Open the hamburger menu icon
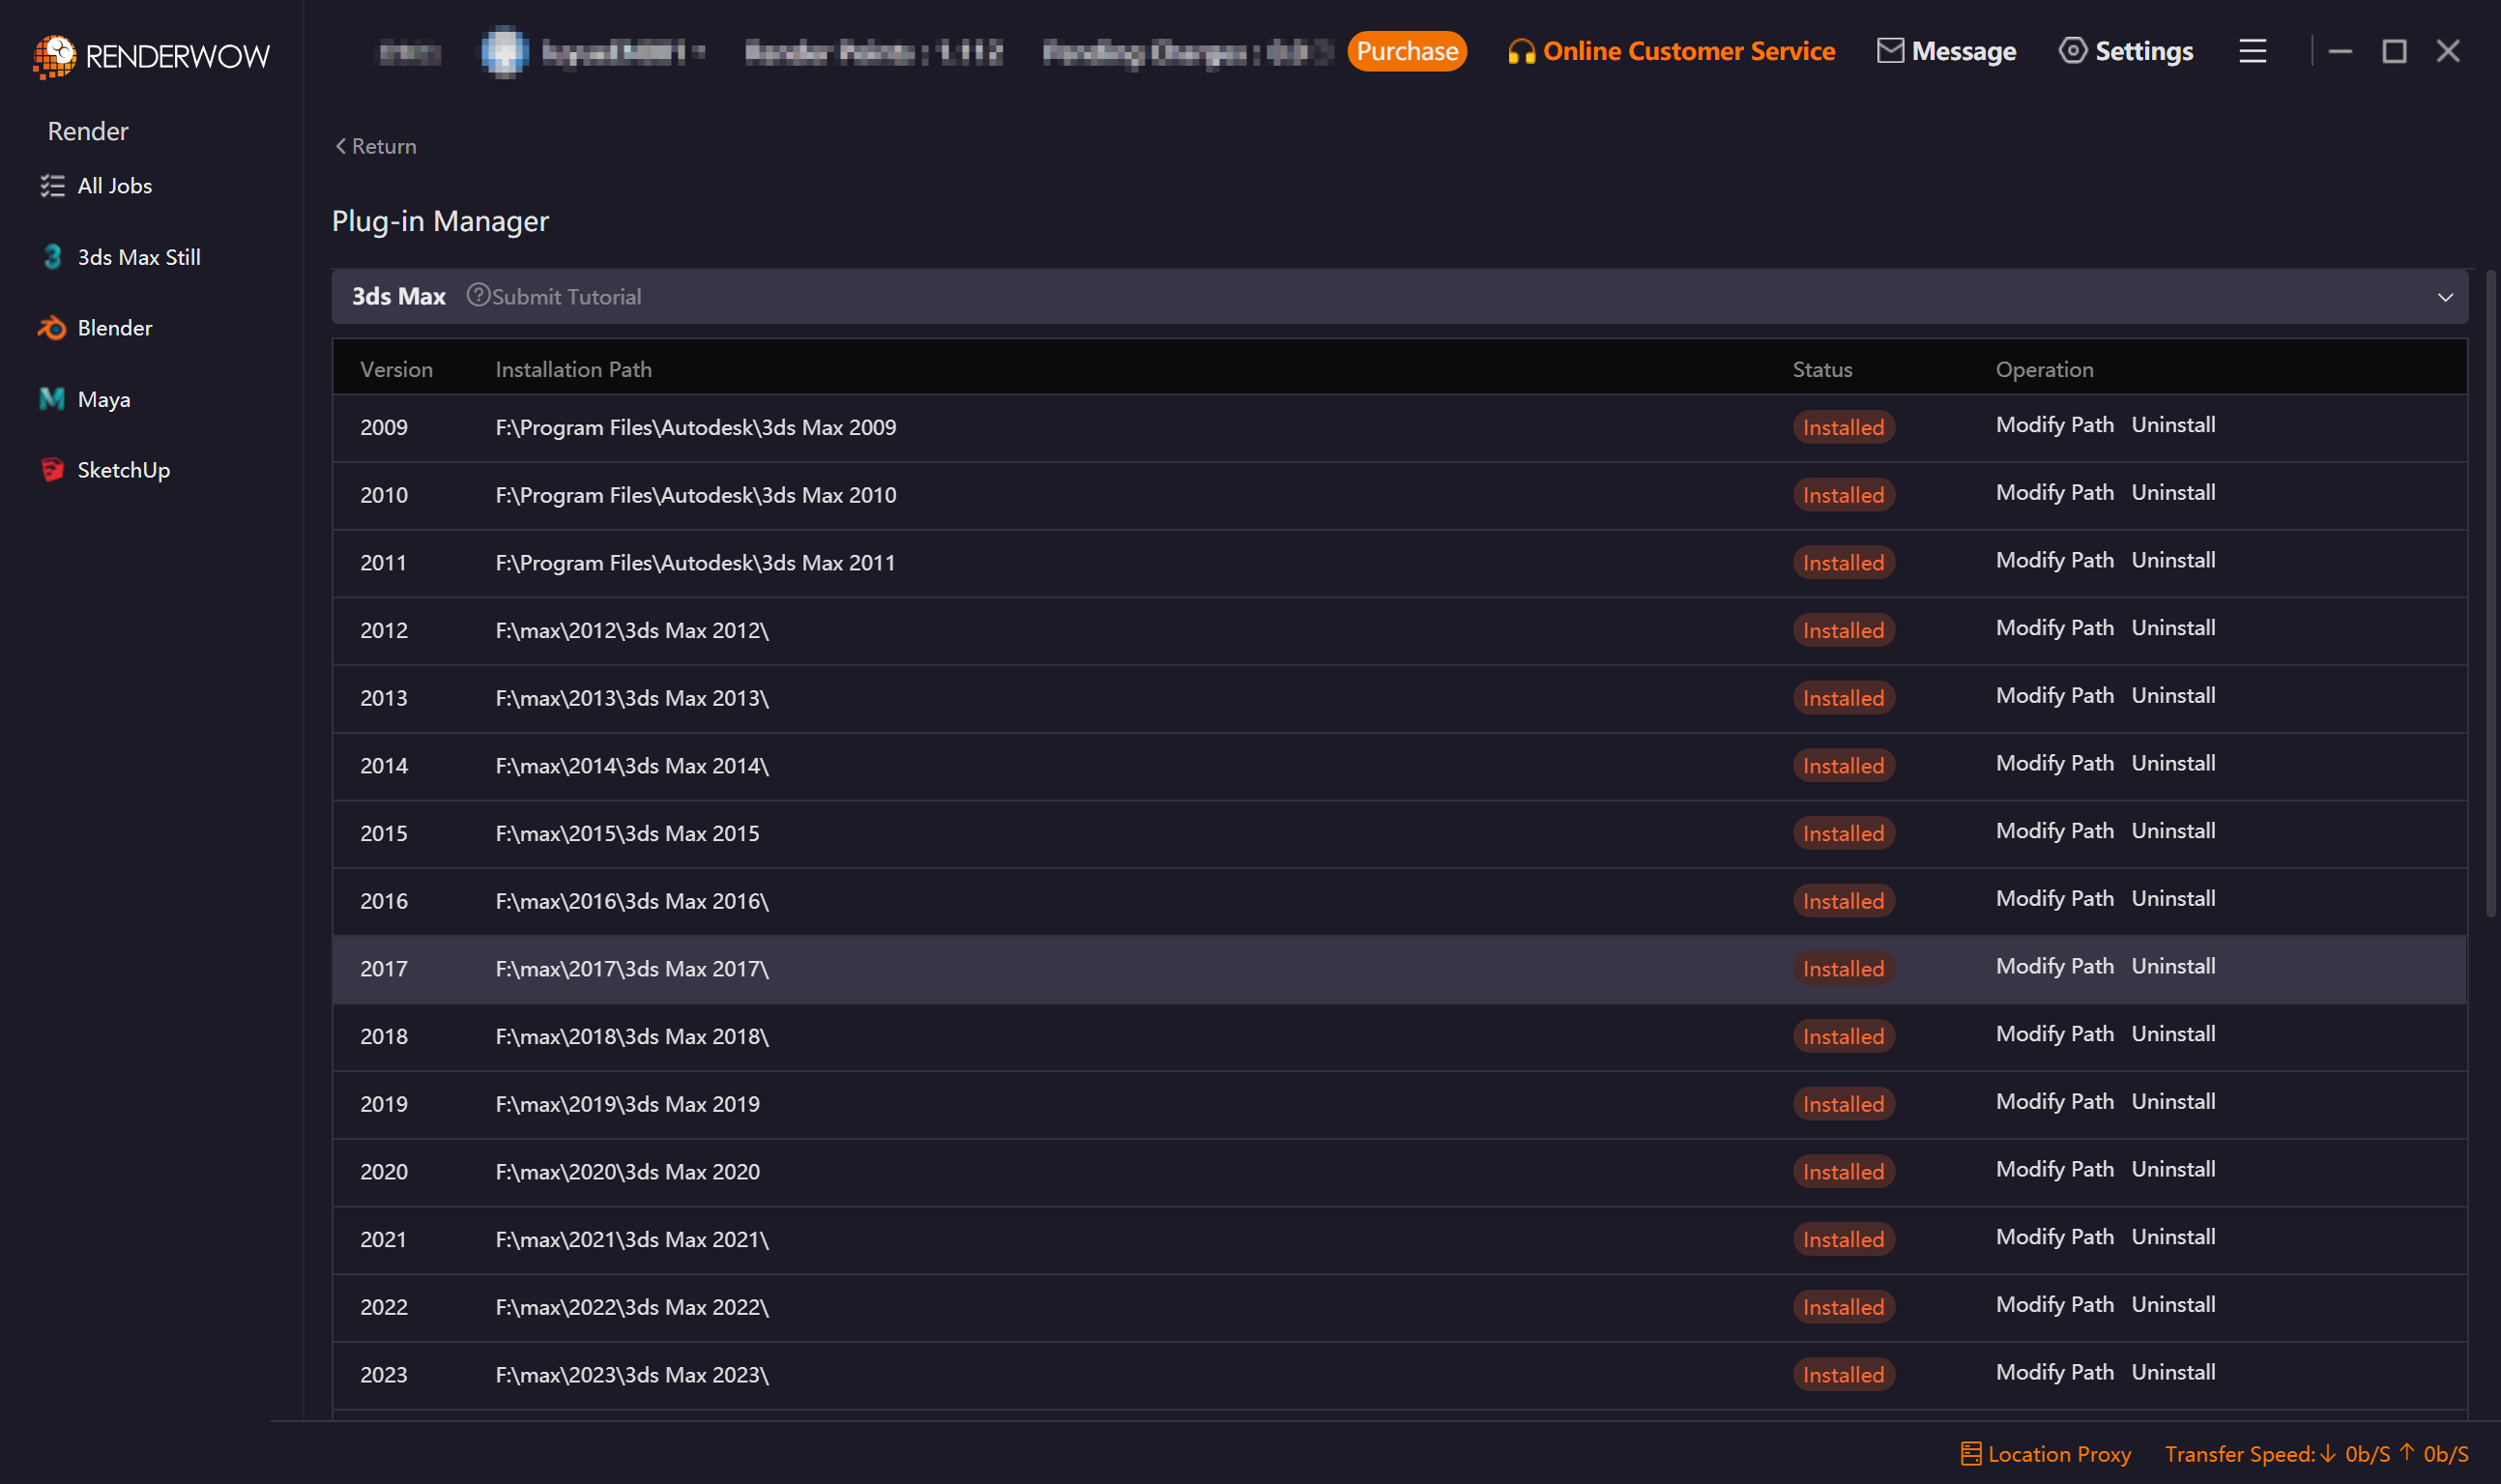 [x=2252, y=51]
